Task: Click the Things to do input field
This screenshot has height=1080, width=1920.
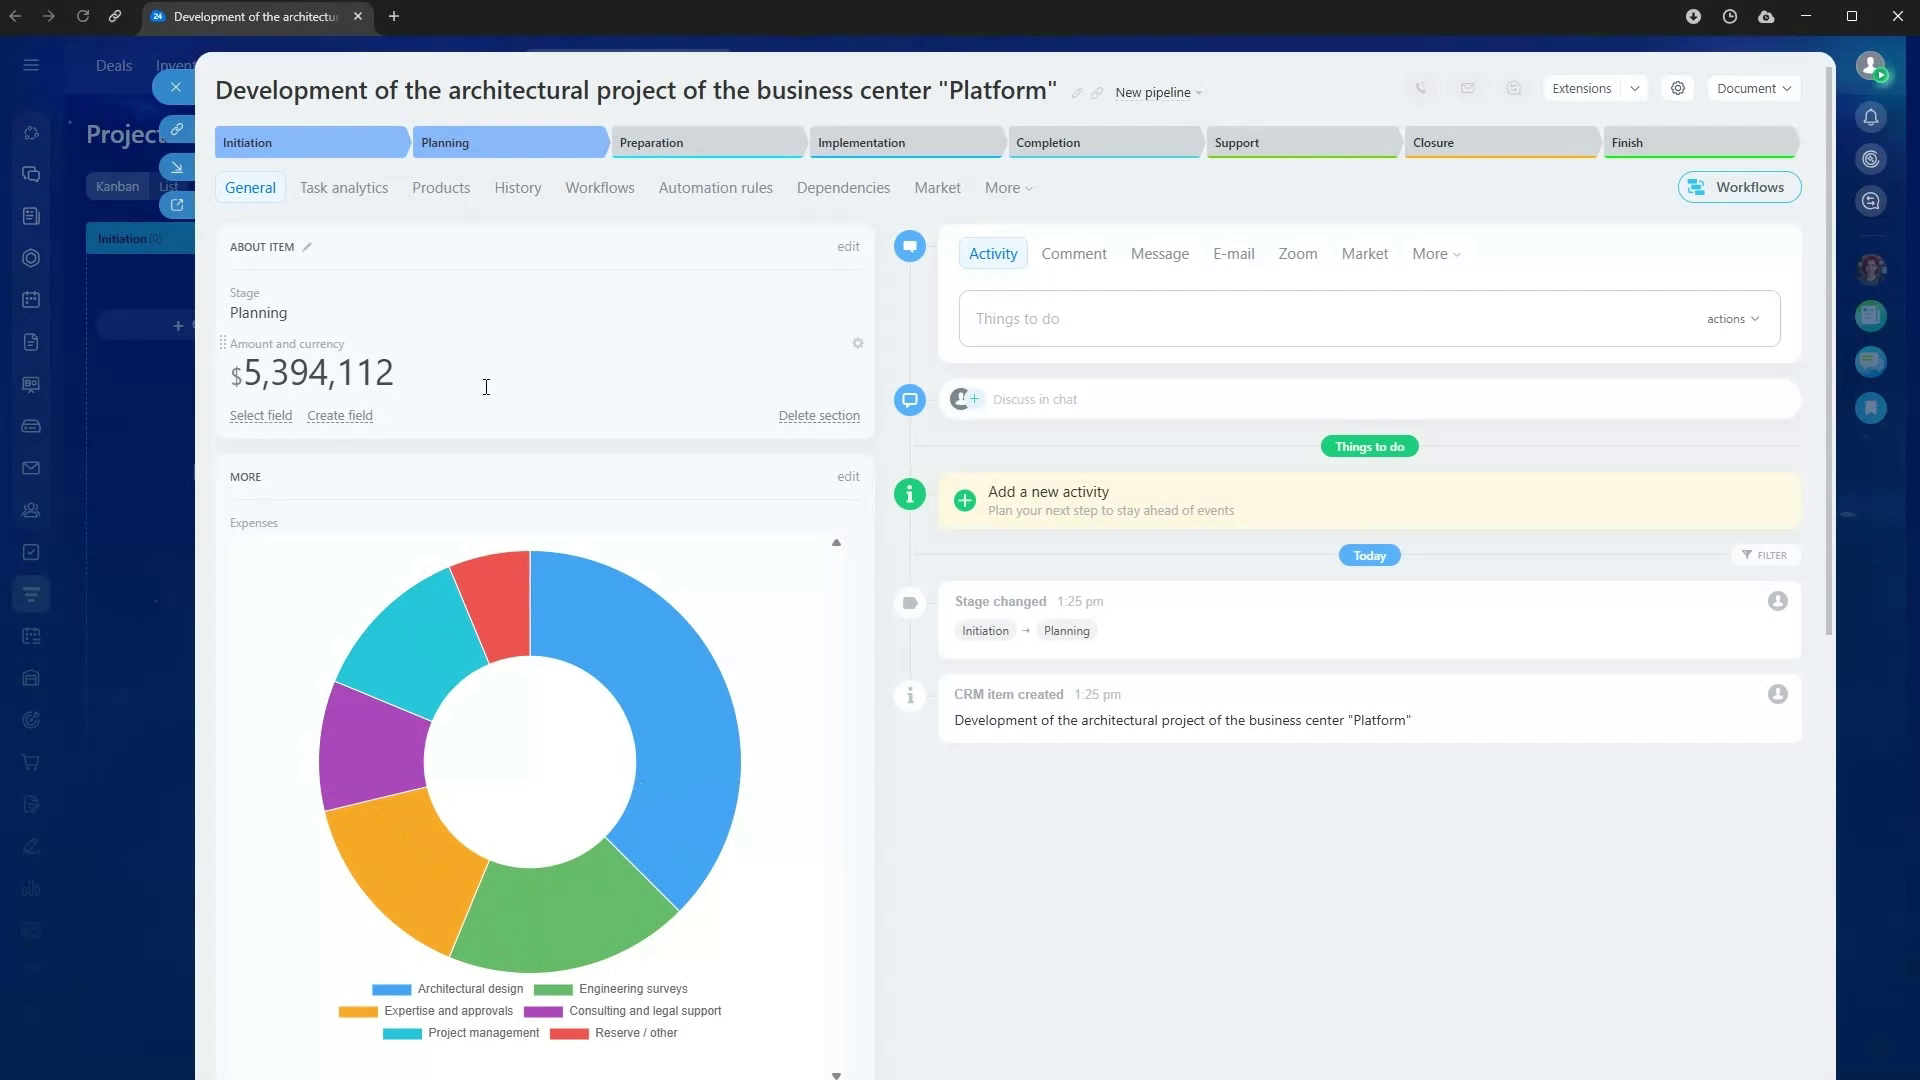Action: (1300, 319)
